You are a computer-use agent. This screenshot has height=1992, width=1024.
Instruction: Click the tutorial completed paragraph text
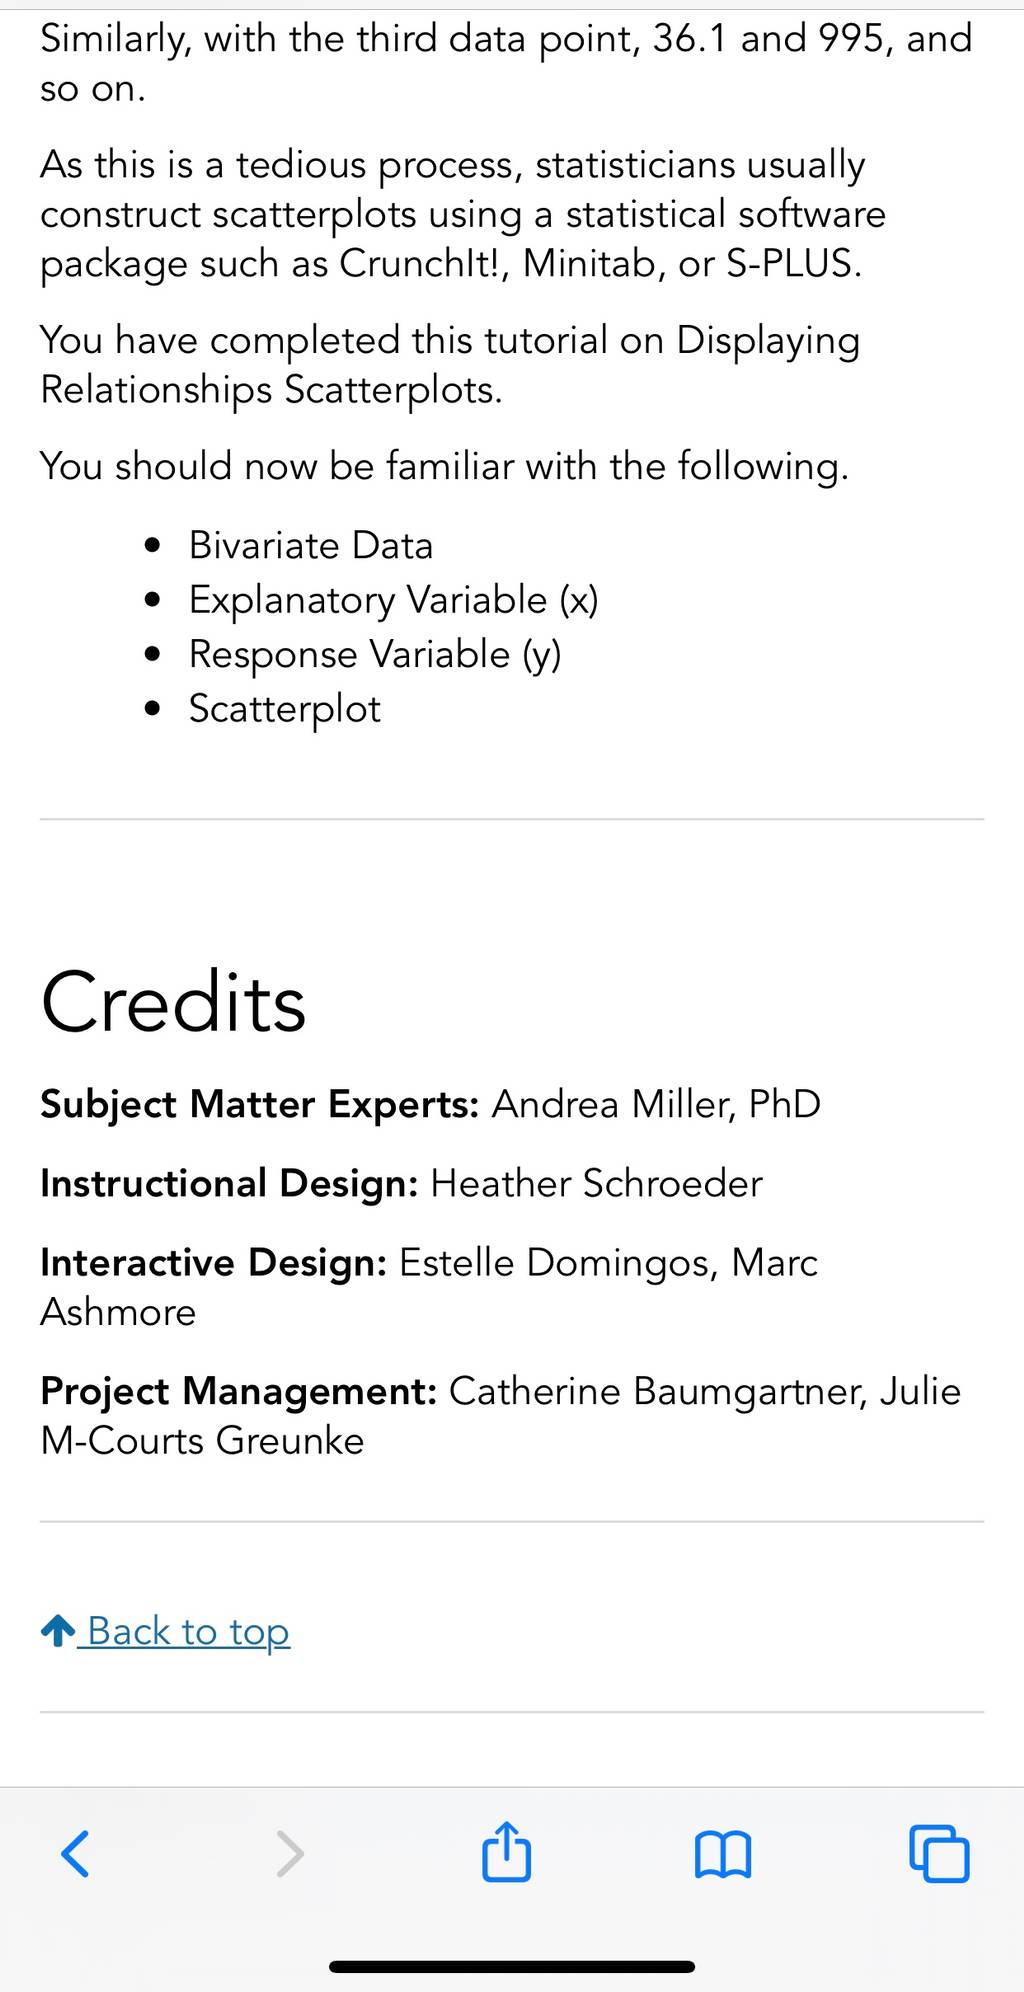pos(450,365)
